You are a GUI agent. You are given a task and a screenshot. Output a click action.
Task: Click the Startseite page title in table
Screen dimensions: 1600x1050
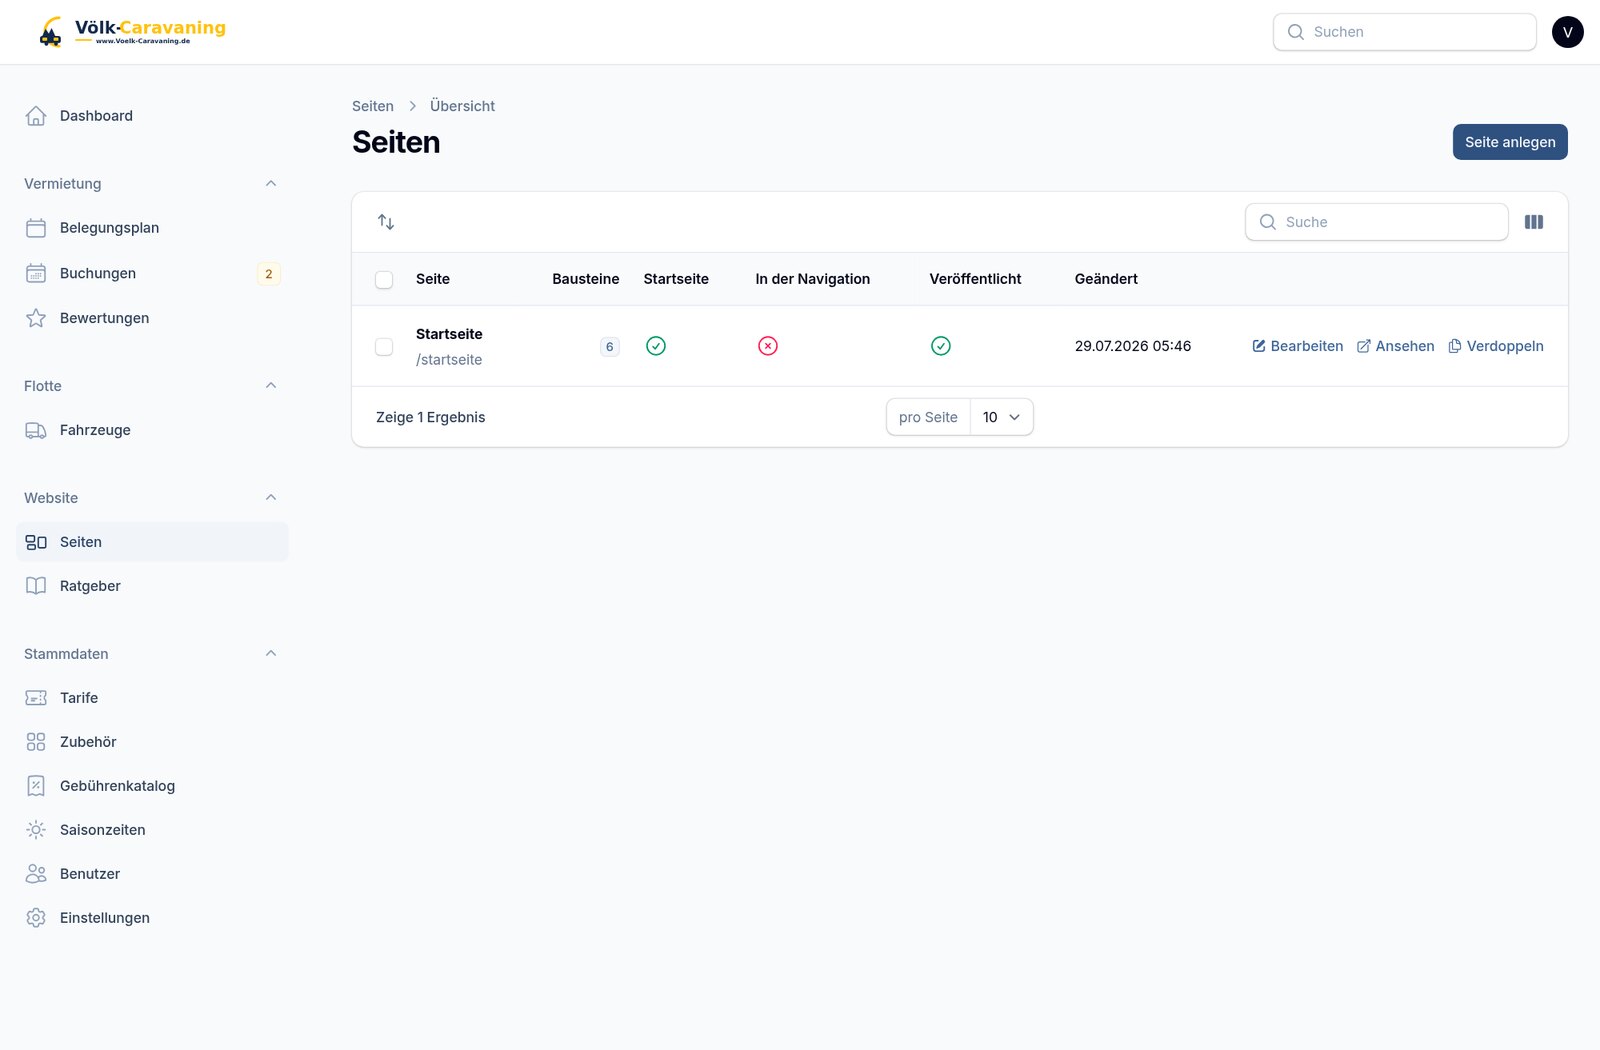pos(449,334)
